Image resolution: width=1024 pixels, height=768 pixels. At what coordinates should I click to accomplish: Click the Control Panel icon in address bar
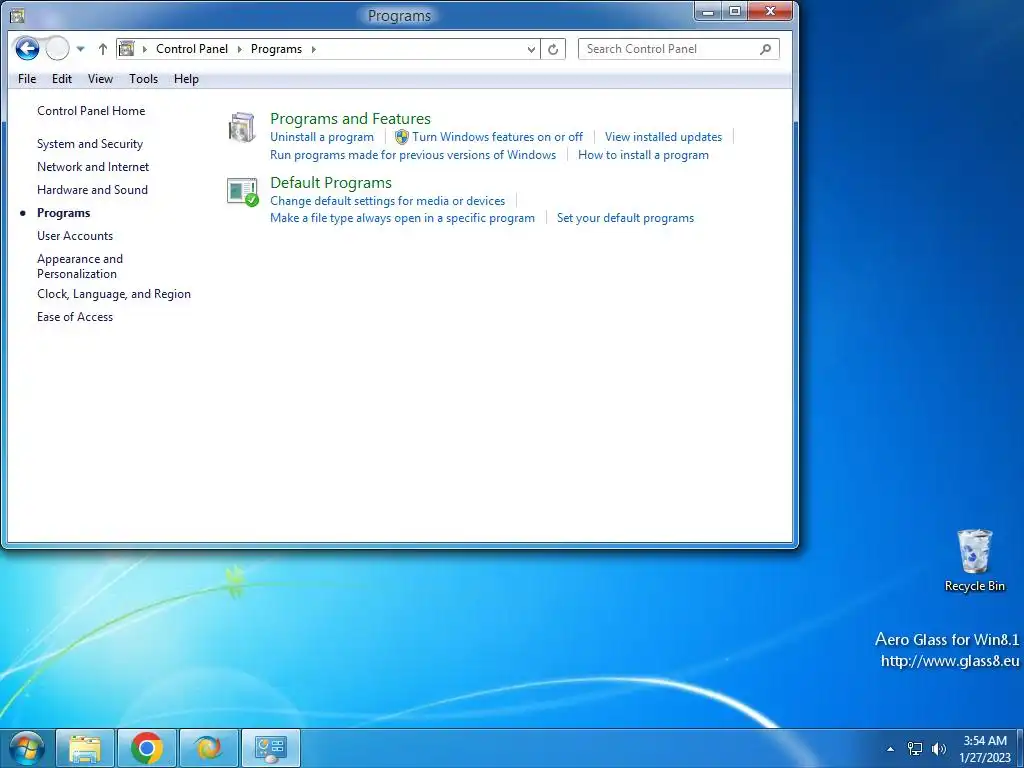[127, 49]
